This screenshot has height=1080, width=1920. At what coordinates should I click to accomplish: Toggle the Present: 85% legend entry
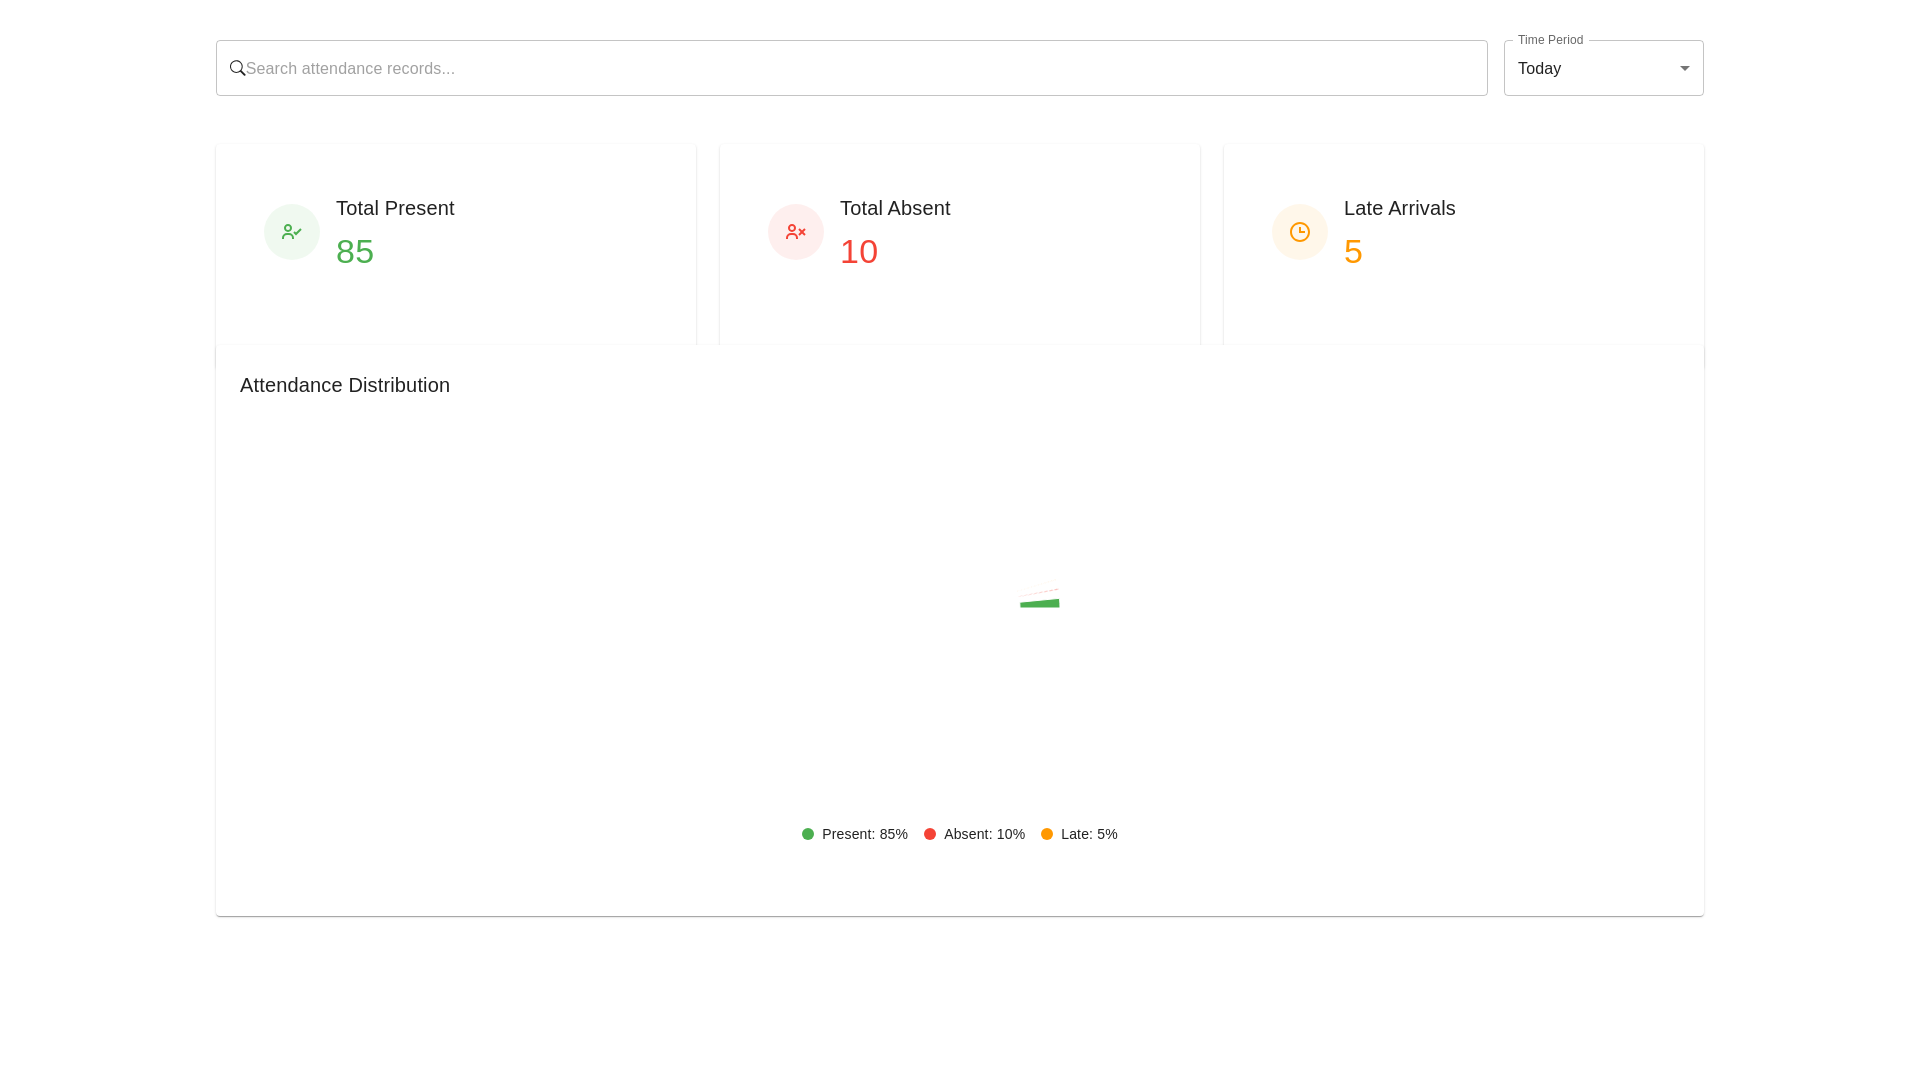click(855, 834)
